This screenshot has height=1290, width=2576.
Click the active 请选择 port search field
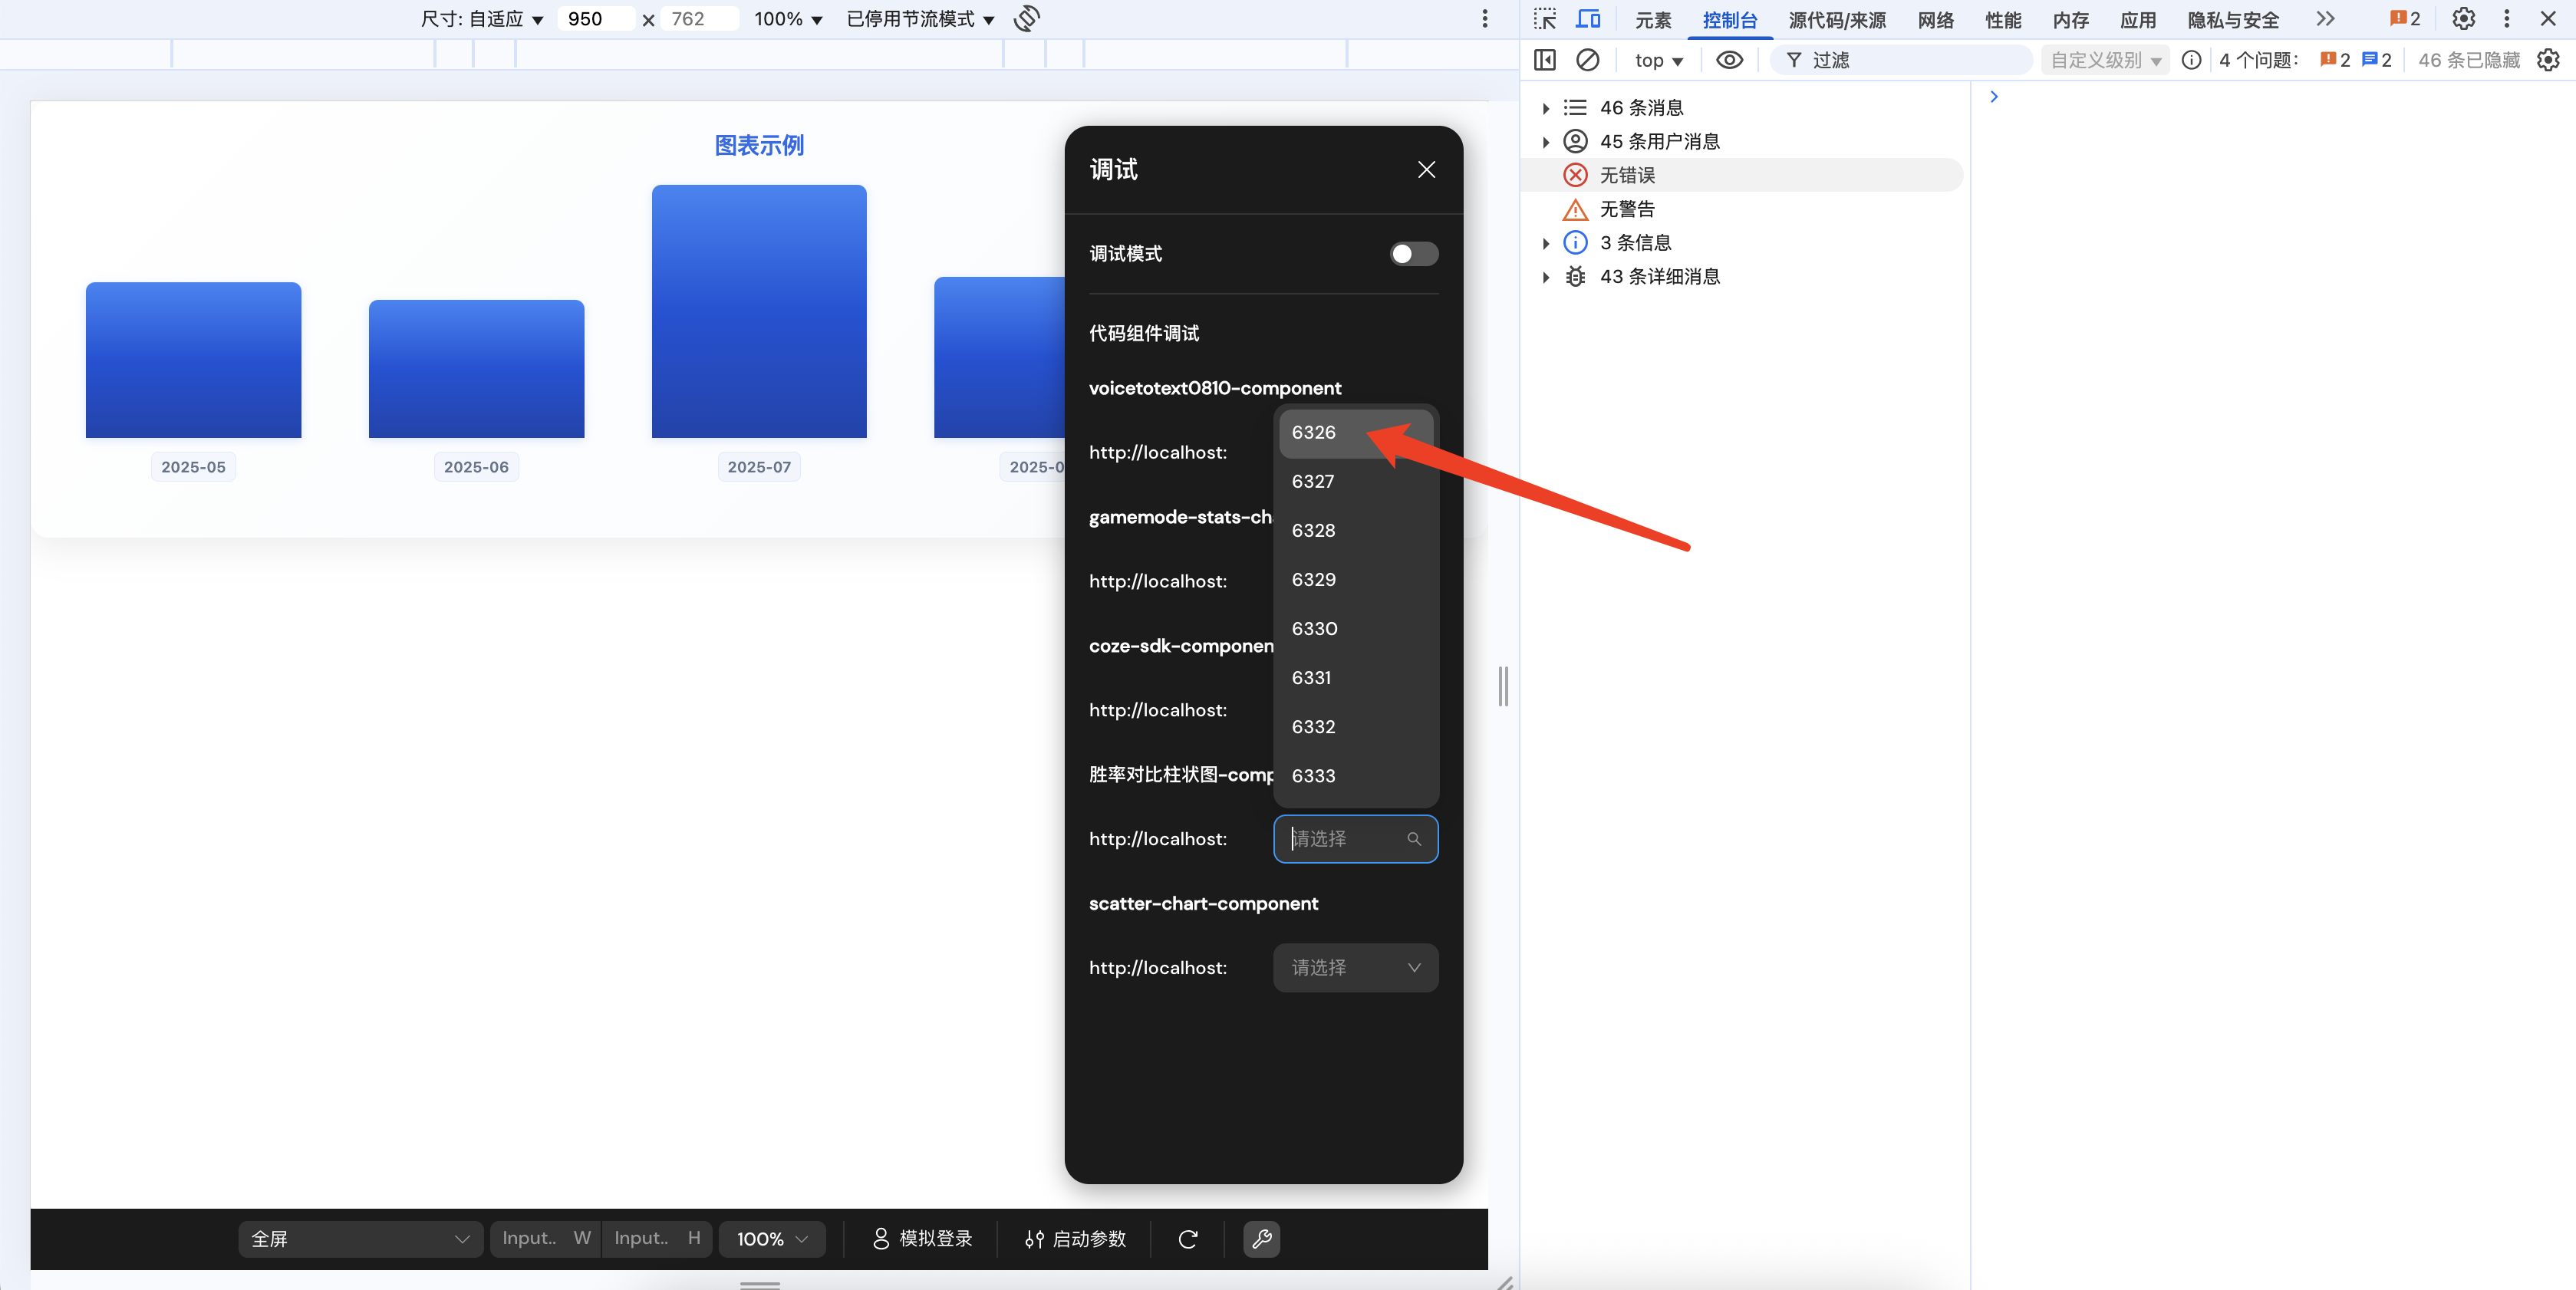(x=1356, y=839)
